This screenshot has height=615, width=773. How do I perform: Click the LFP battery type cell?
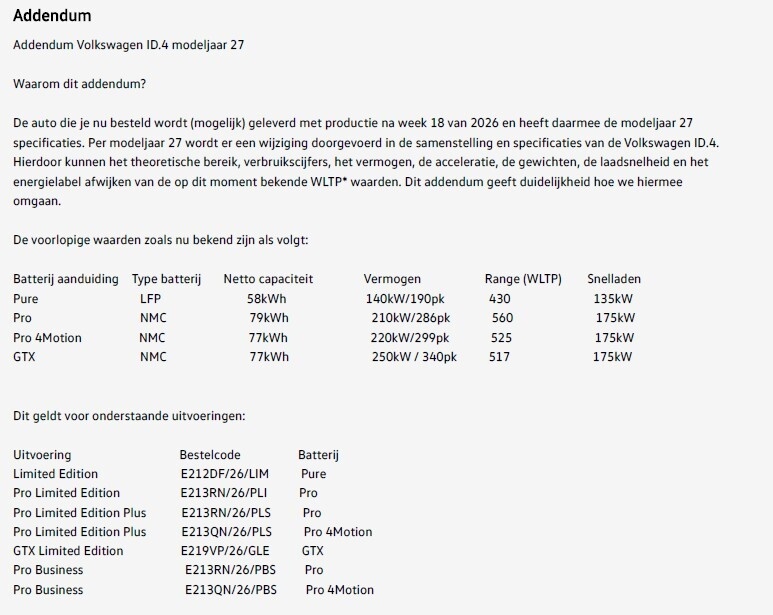(x=150, y=299)
